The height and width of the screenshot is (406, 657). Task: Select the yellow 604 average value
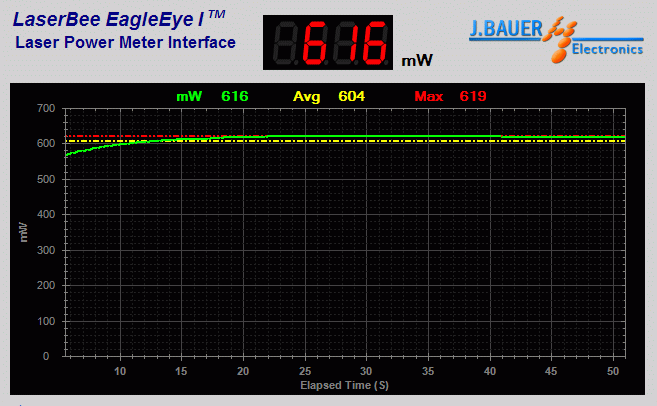352,96
